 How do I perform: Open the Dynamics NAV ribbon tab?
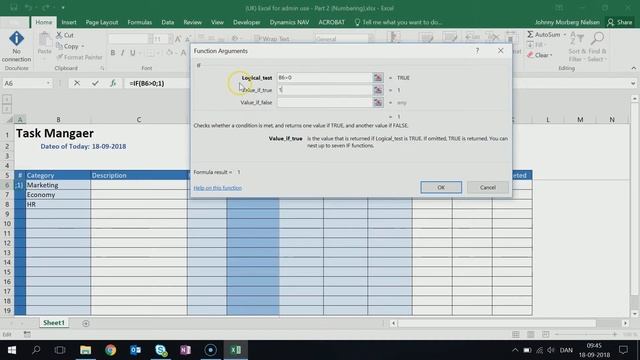pyautogui.click(x=289, y=22)
